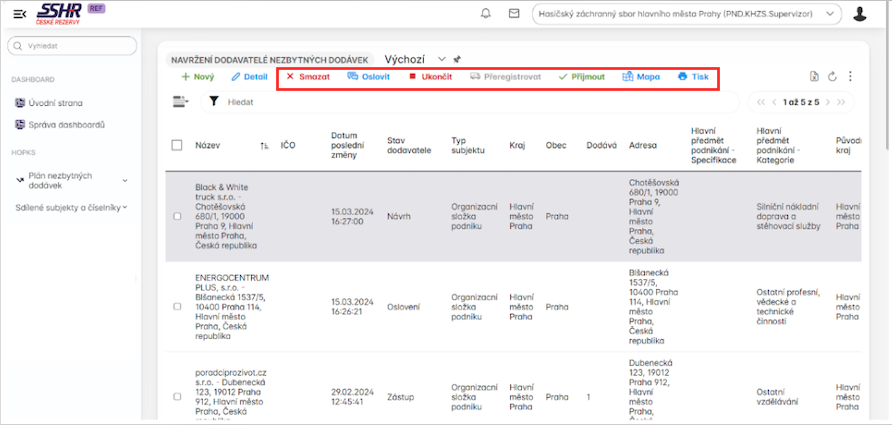Pin the Výchozí view
The width and height of the screenshot is (892, 425).
pos(457,59)
